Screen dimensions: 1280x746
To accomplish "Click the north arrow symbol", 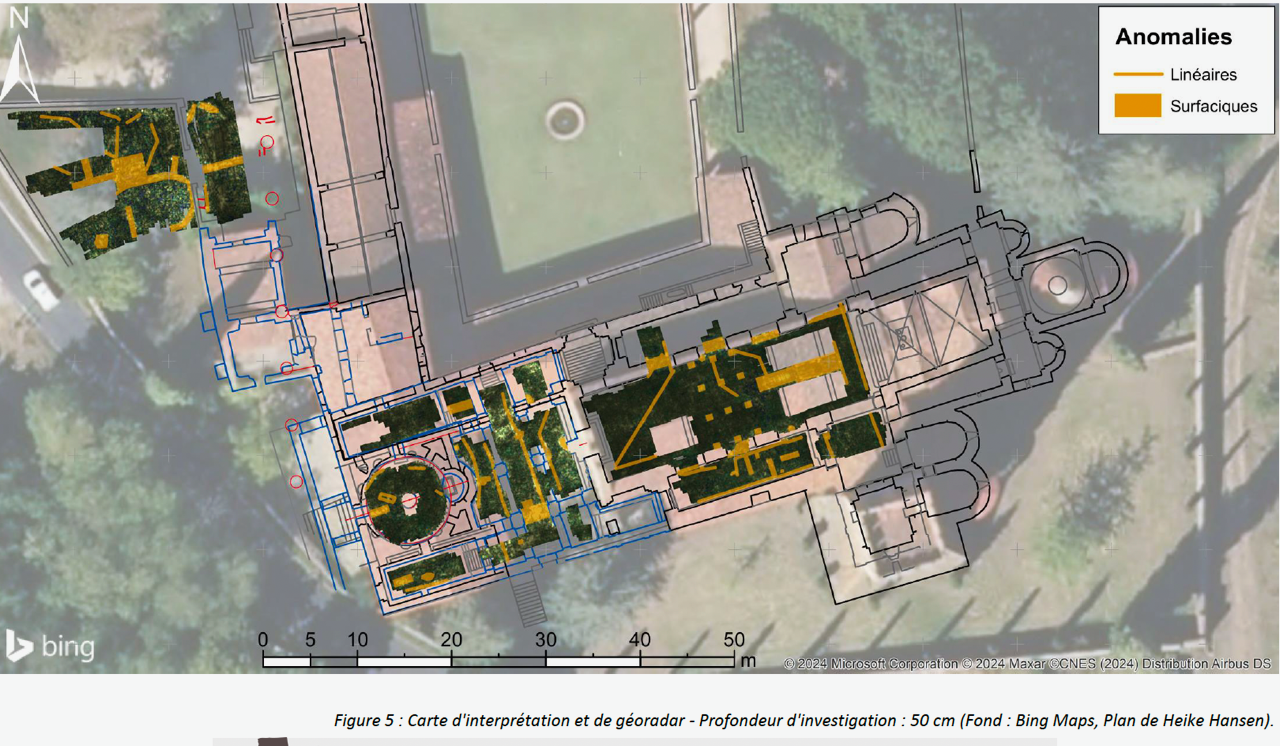I will tap(20, 55).
